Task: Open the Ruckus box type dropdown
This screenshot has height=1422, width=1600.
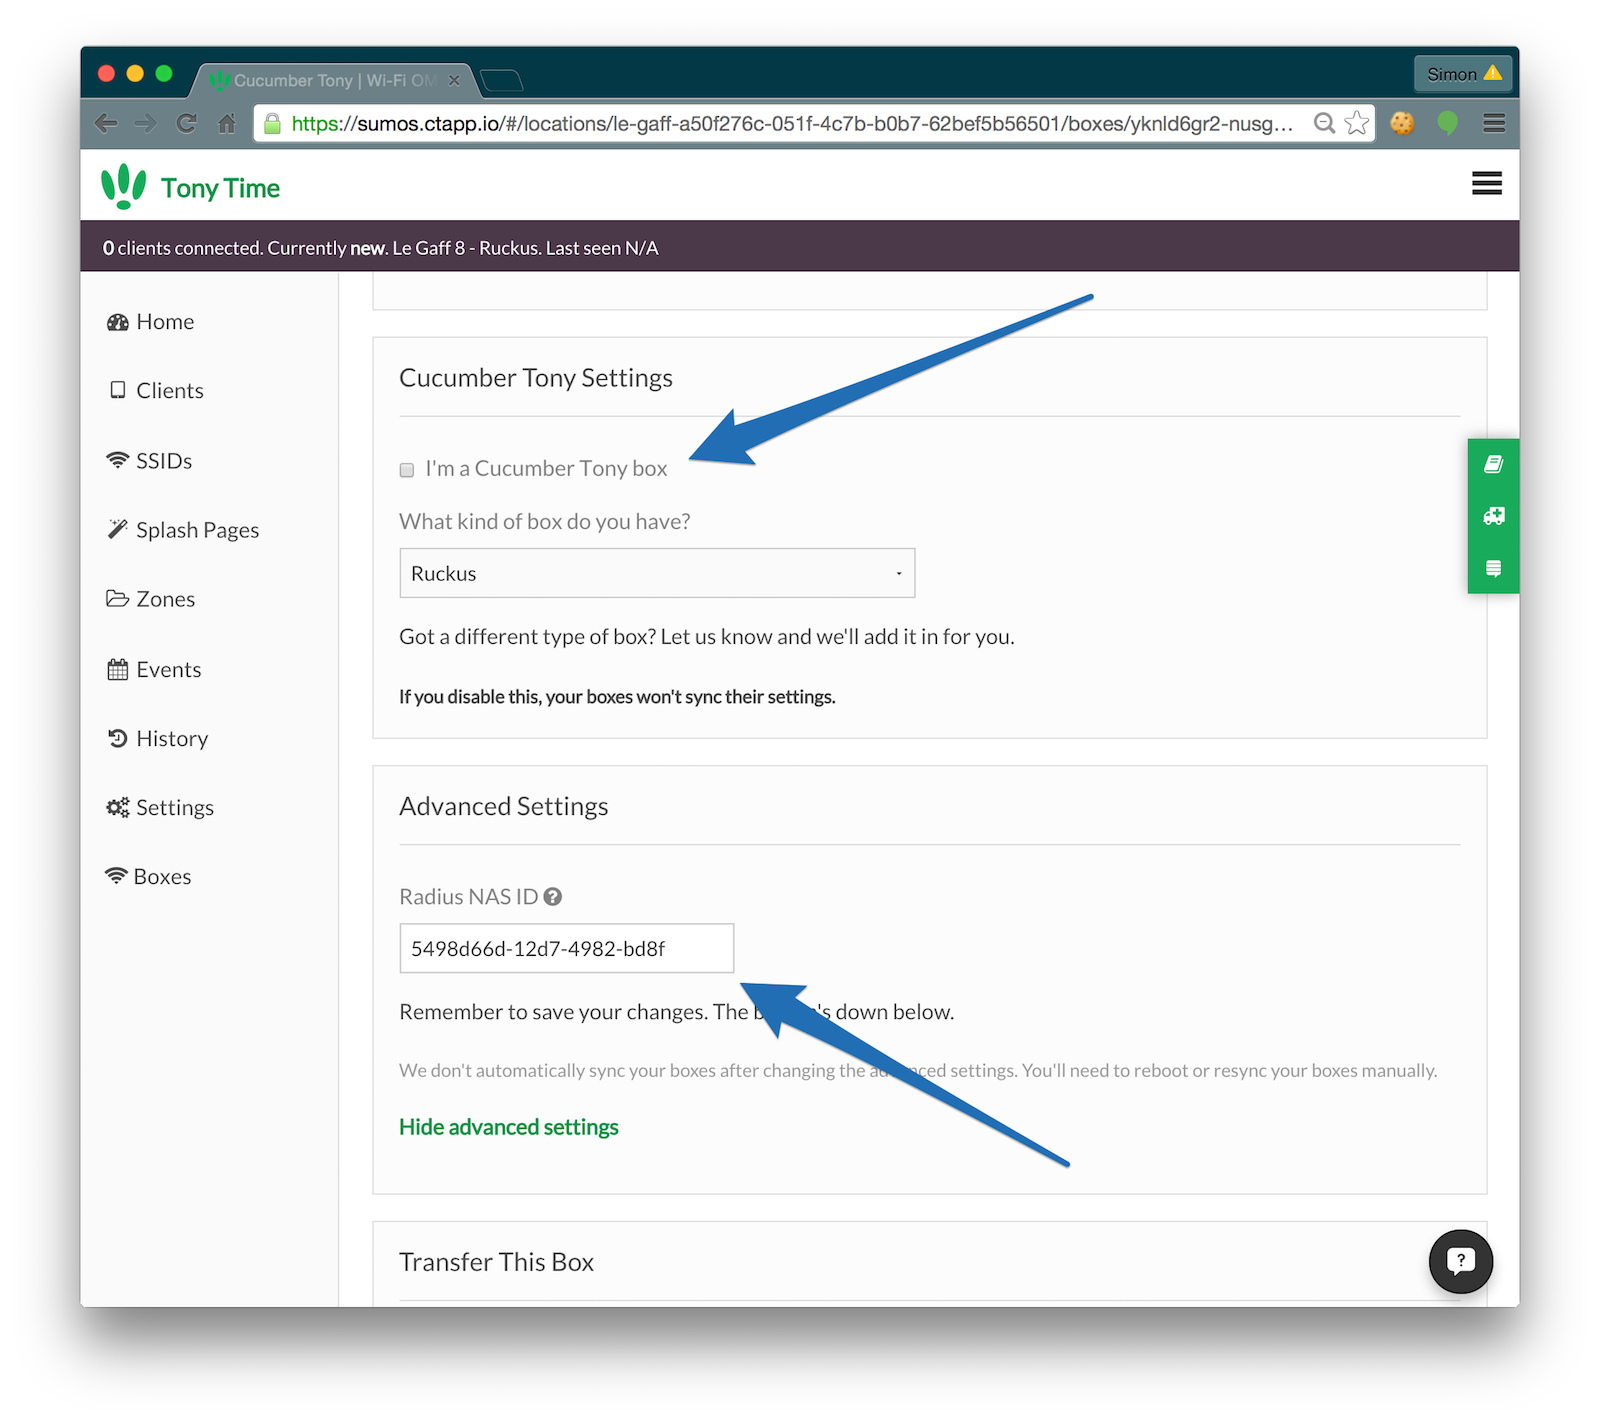Action: click(x=657, y=573)
